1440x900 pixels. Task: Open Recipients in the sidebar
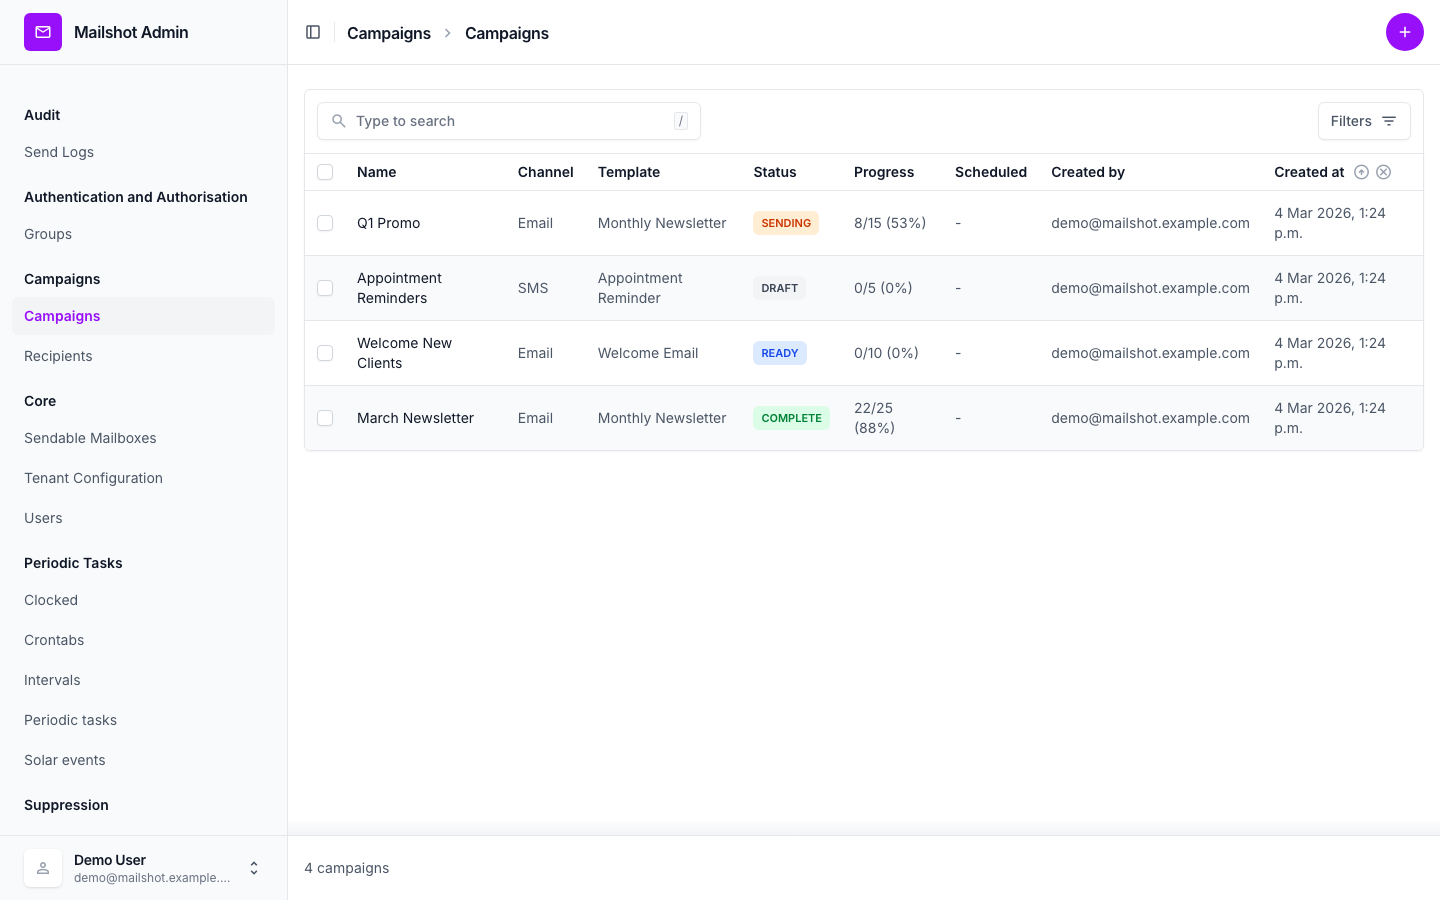coord(58,356)
